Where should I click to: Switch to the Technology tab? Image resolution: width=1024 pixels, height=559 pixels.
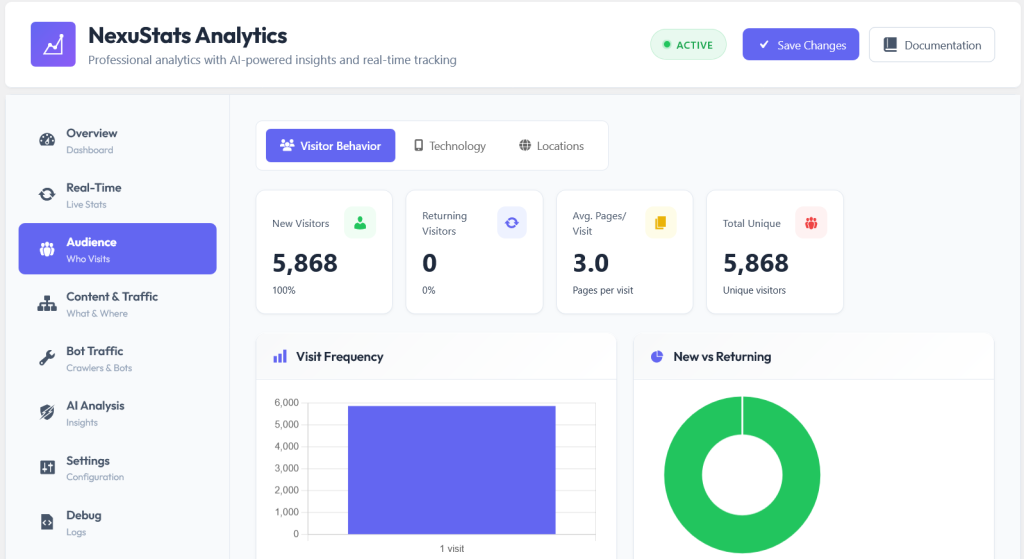click(x=450, y=146)
